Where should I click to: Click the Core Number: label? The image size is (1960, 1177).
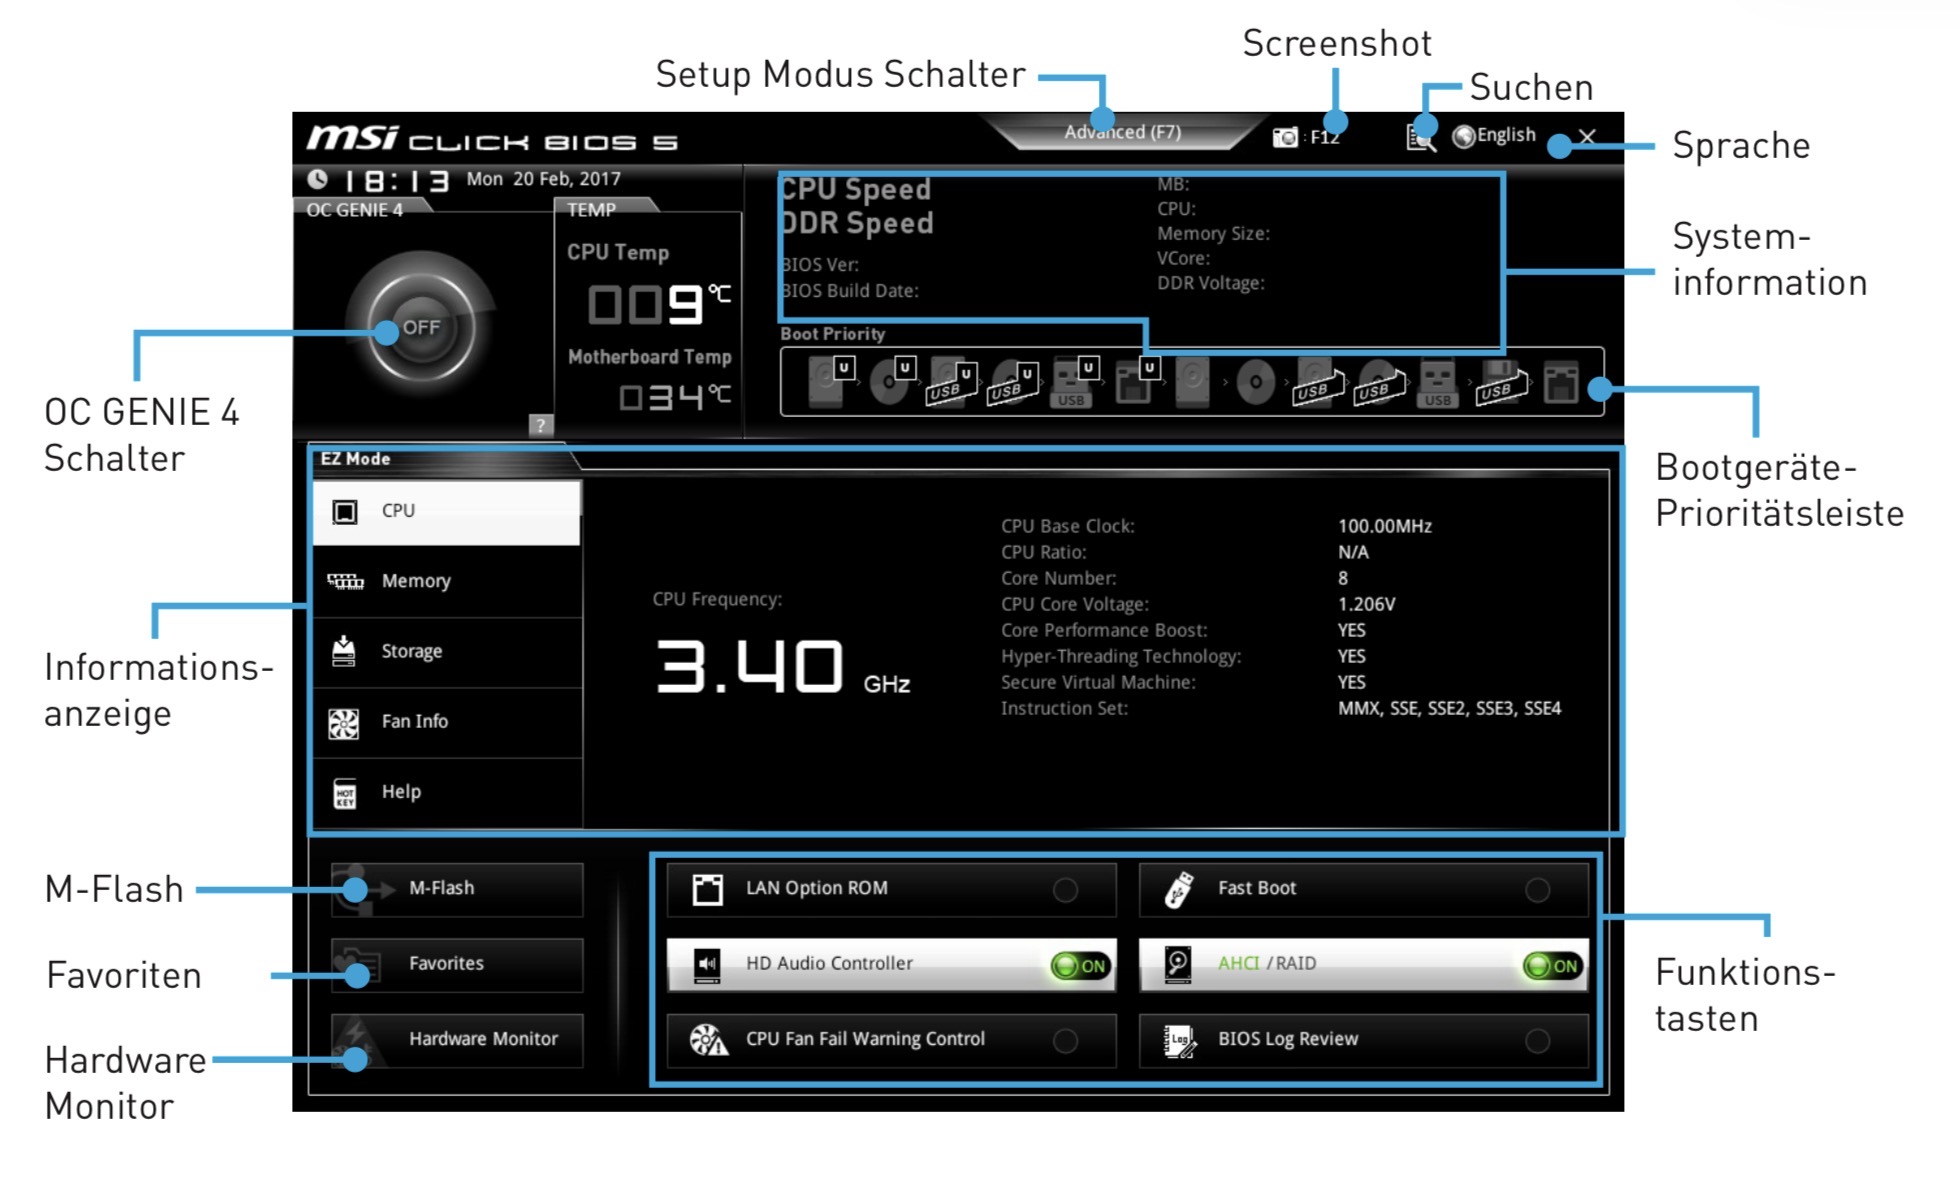tap(1059, 578)
